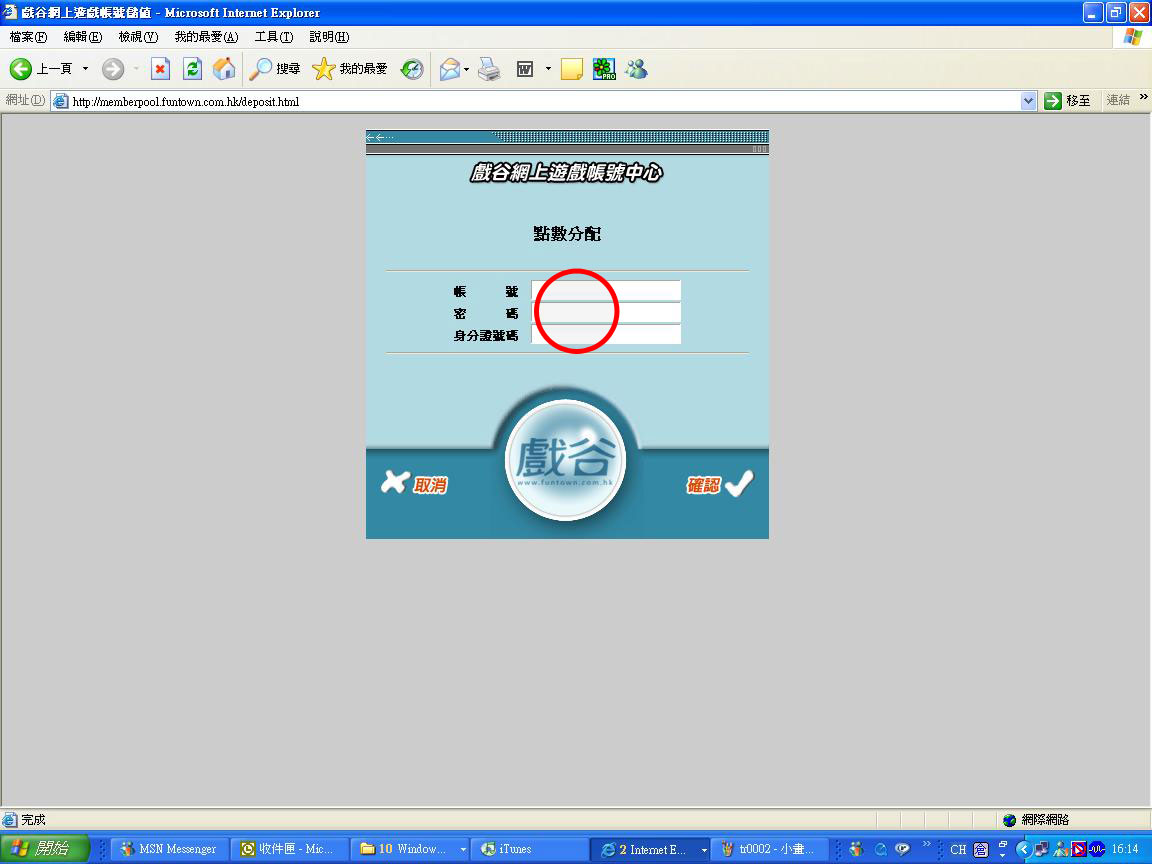Open grouped Windows Explorer taskbar item
The height and width of the screenshot is (864, 1152).
click(411, 849)
